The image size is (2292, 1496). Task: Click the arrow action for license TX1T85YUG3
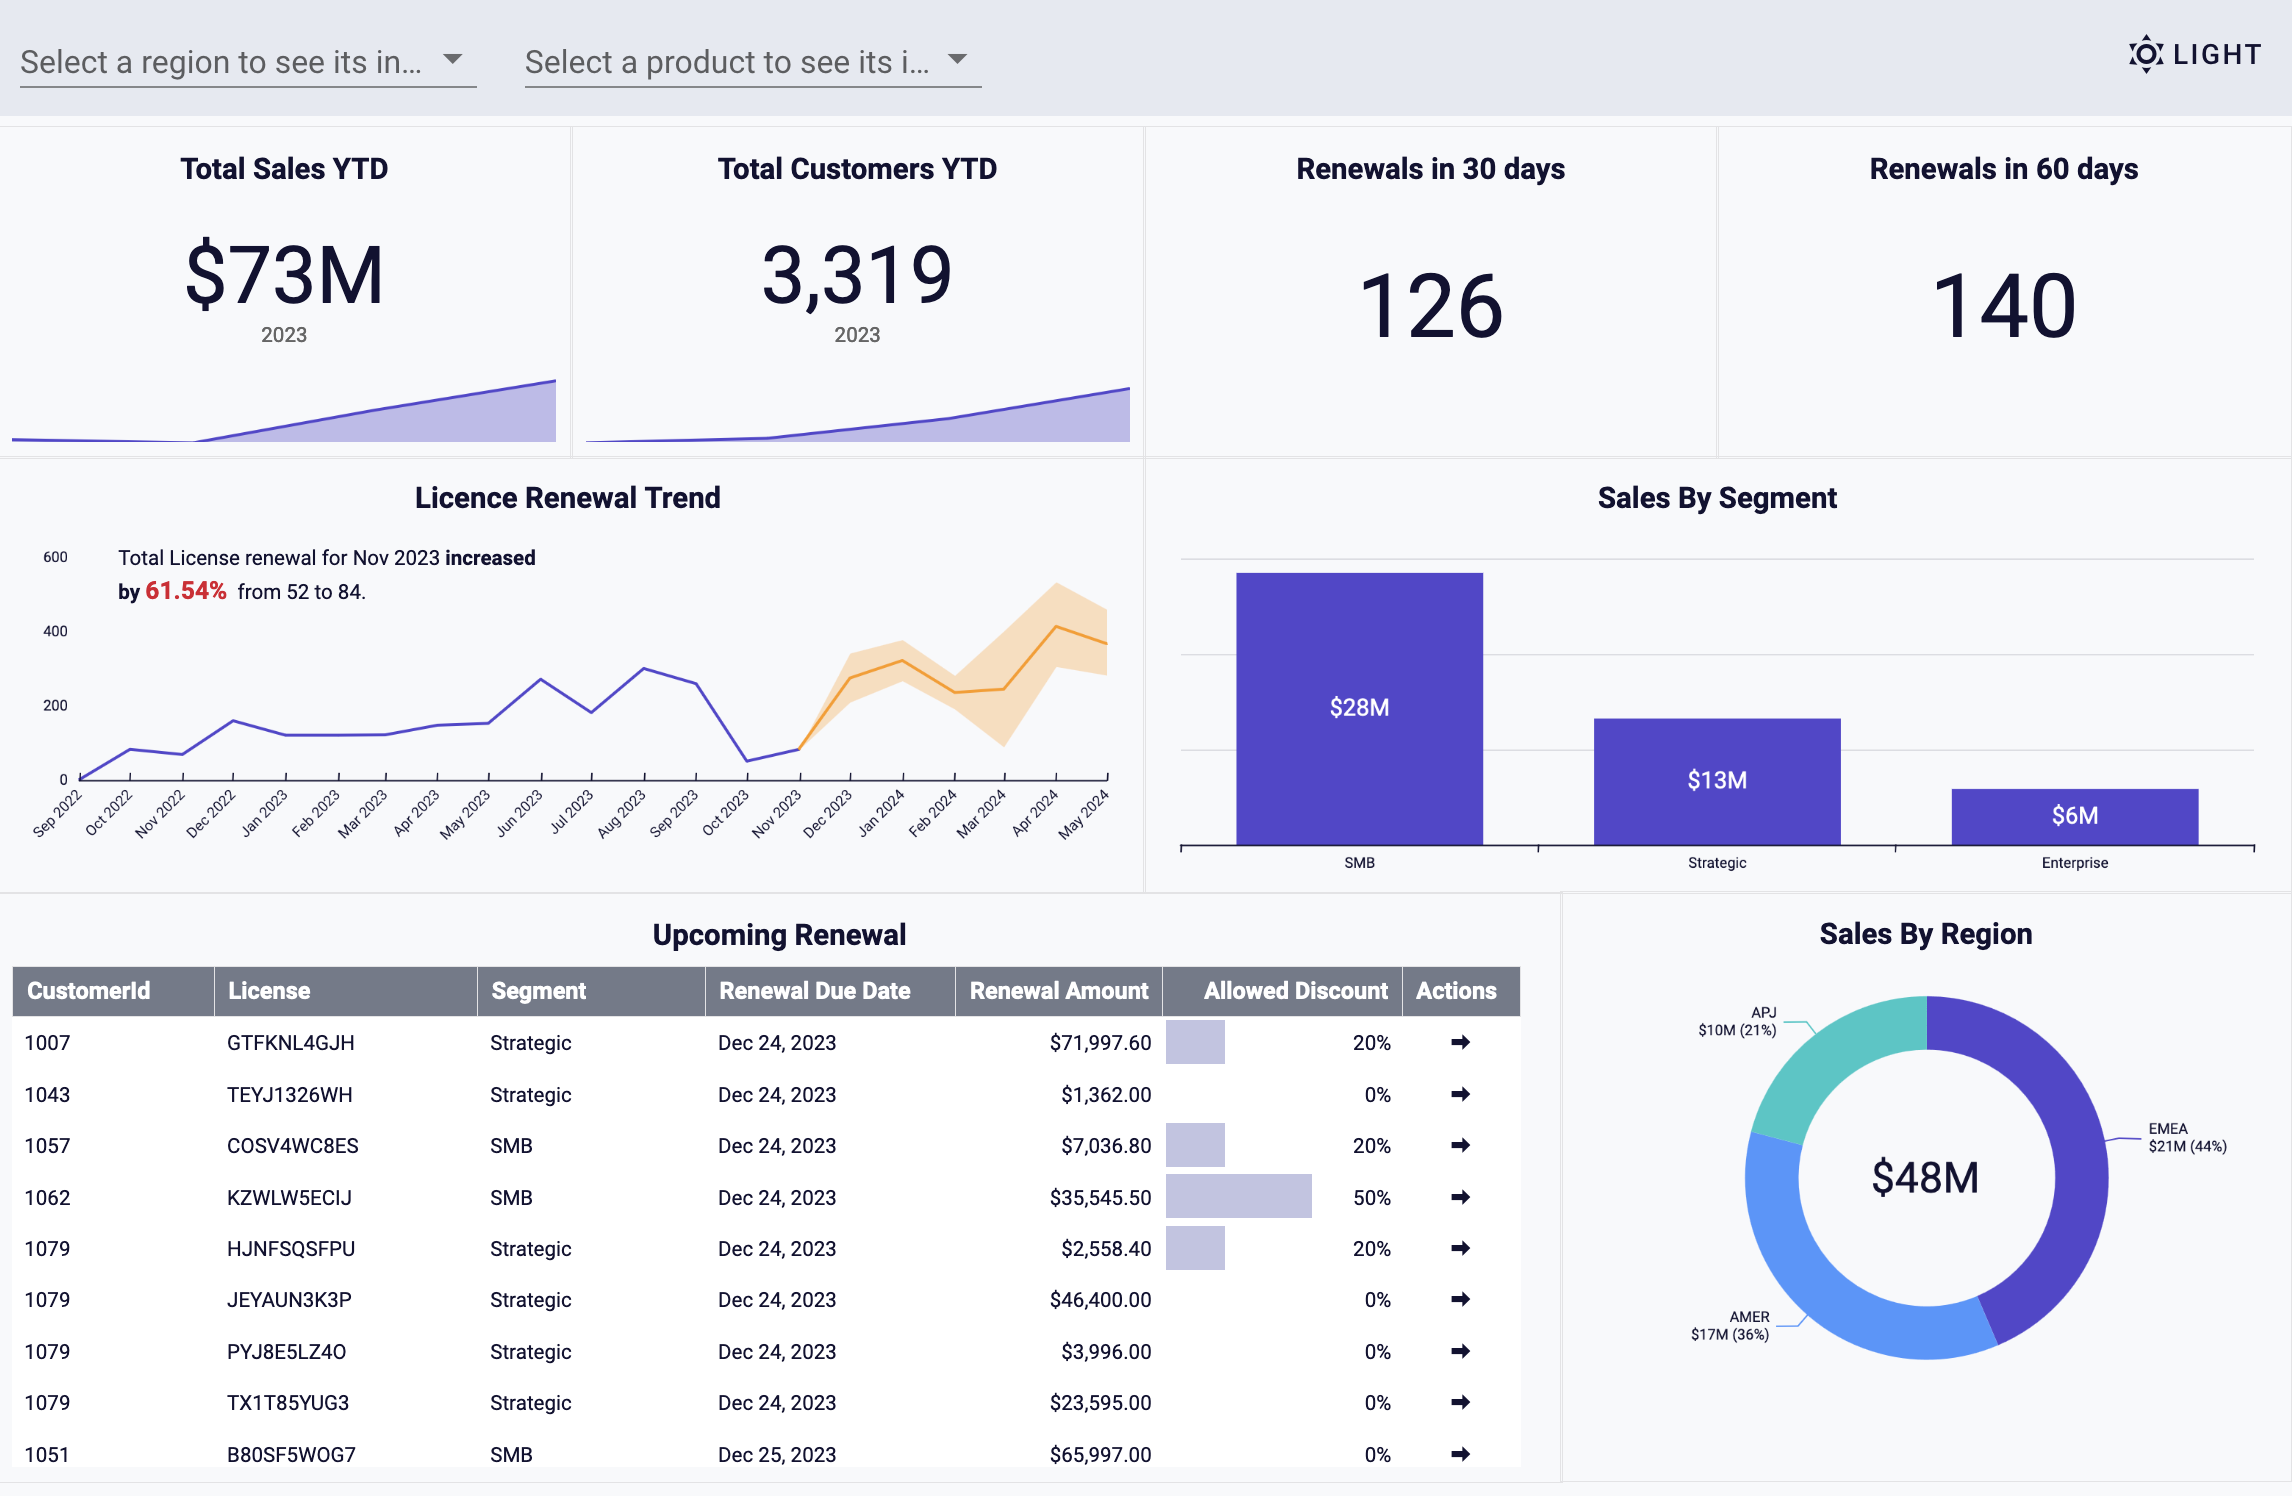[1460, 1402]
